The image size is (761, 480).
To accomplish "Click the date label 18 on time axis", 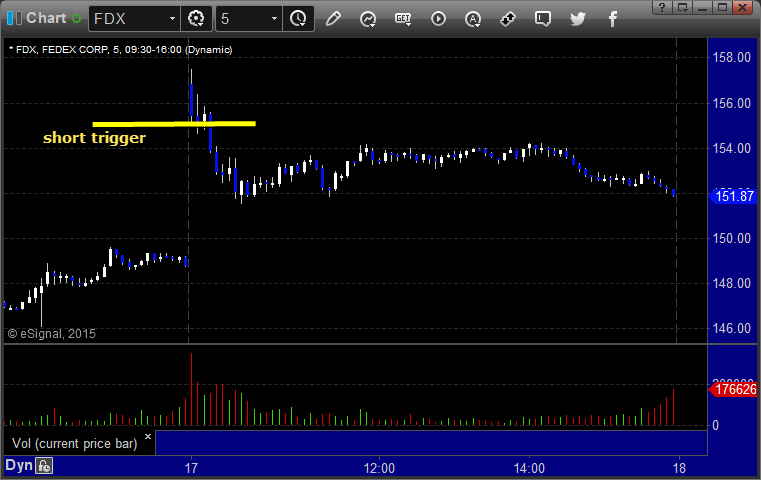I will coord(679,468).
